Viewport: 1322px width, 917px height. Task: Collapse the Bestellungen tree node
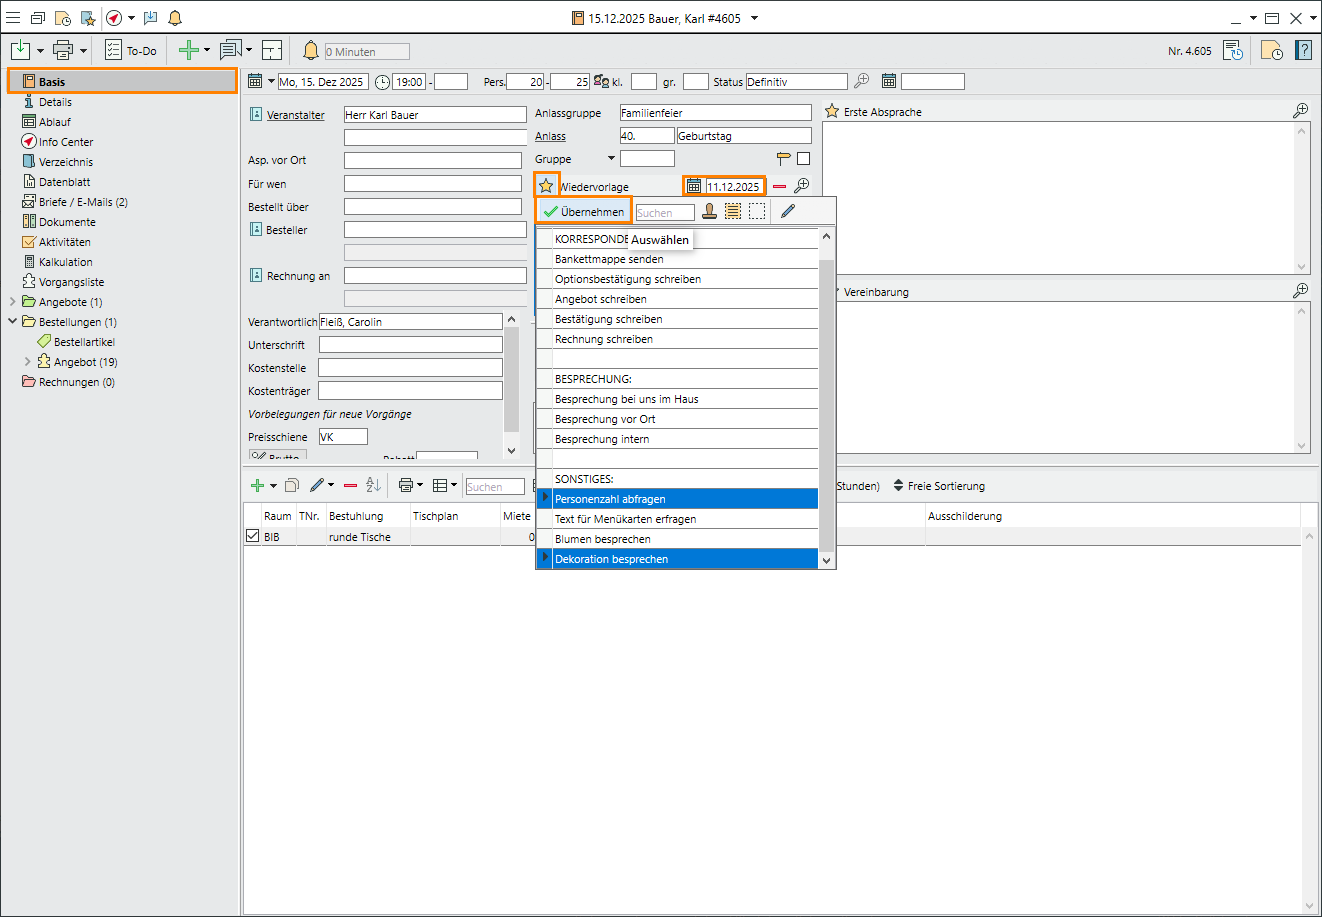pyautogui.click(x=13, y=322)
